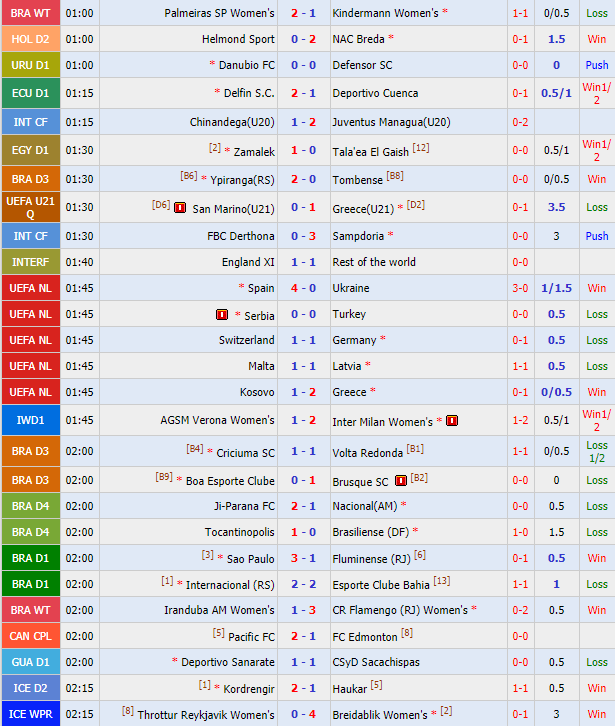
Task: Click the red card icon beside Brusque SC
Action: point(401,481)
